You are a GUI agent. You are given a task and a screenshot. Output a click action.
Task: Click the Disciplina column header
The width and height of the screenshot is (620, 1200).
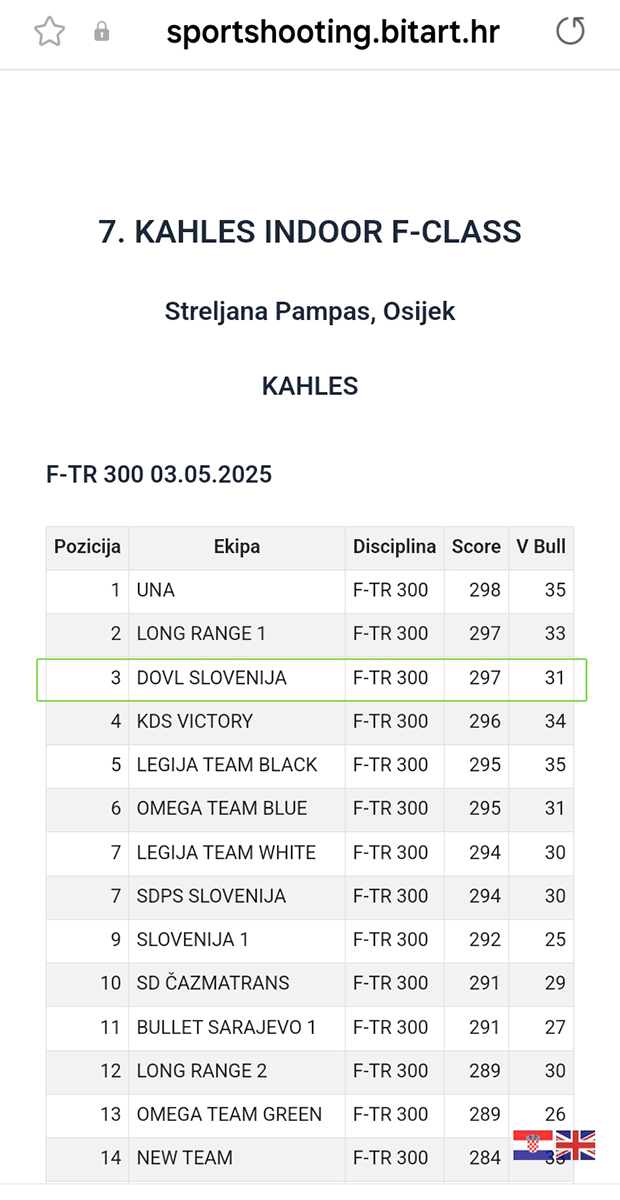(x=394, y=547)
